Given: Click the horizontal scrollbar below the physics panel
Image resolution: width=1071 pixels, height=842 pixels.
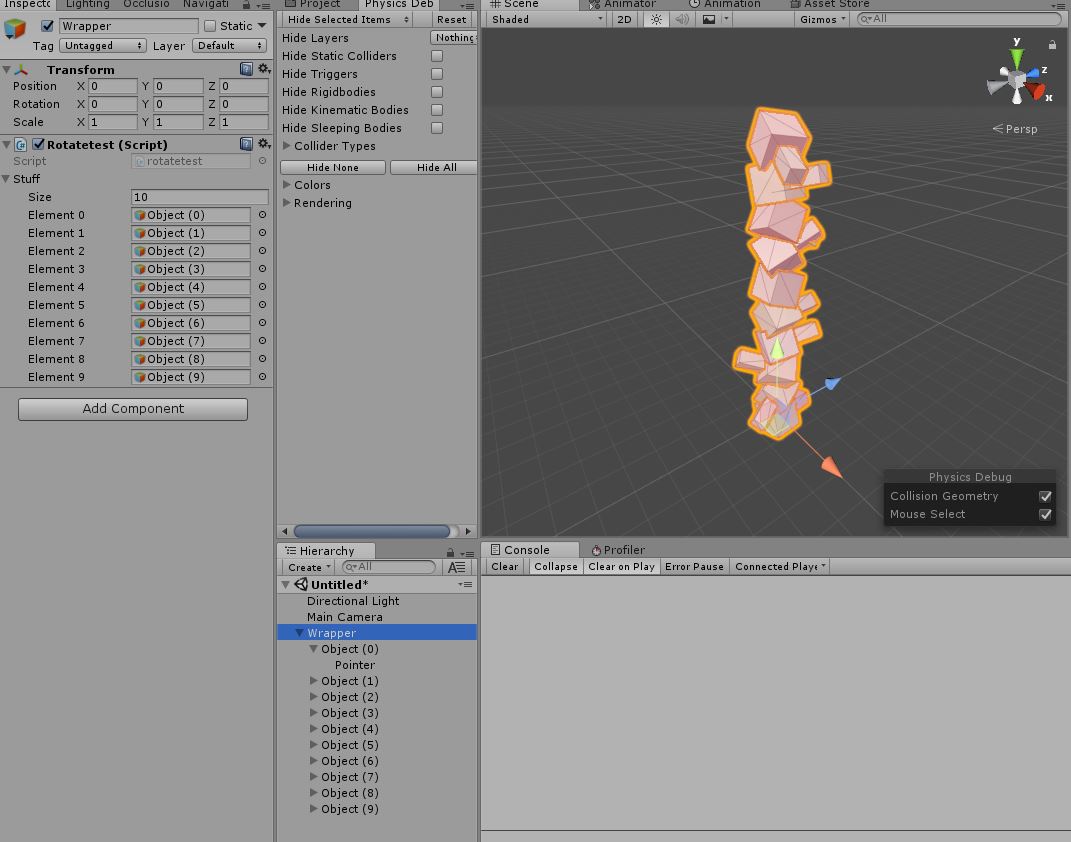Looking at the screenshot, I should (x=375, y=531).
